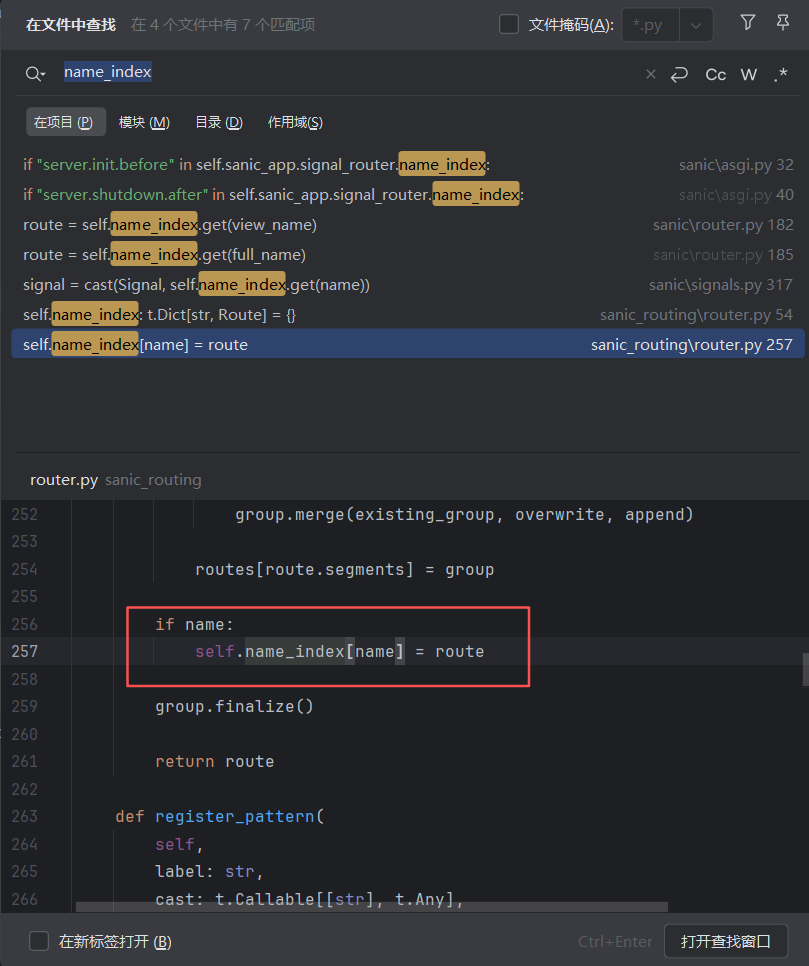Expand the file mask dropdown arrow

[x=696, y=25]
